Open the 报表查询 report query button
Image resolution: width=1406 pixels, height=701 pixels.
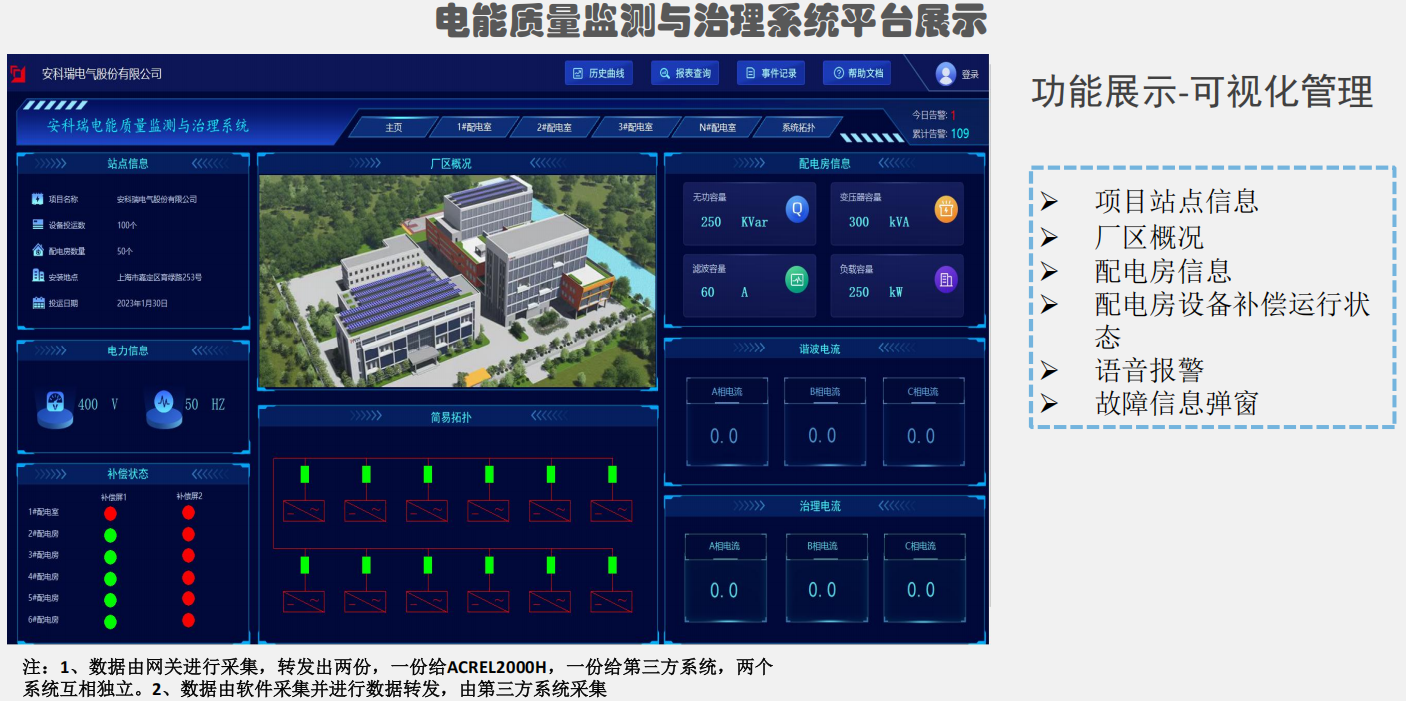pyautogui.click(x=685, y=74)
